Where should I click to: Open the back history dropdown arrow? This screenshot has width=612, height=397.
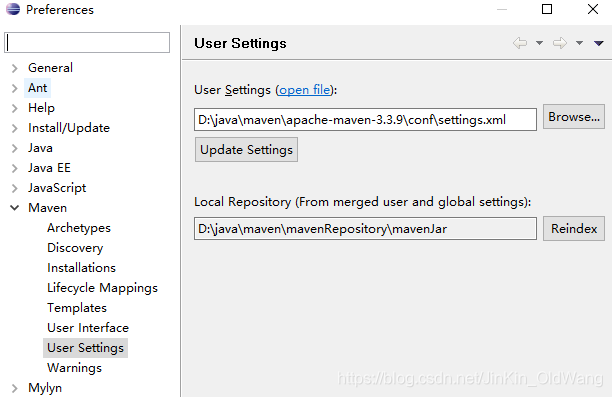click(x=539, y=43)
